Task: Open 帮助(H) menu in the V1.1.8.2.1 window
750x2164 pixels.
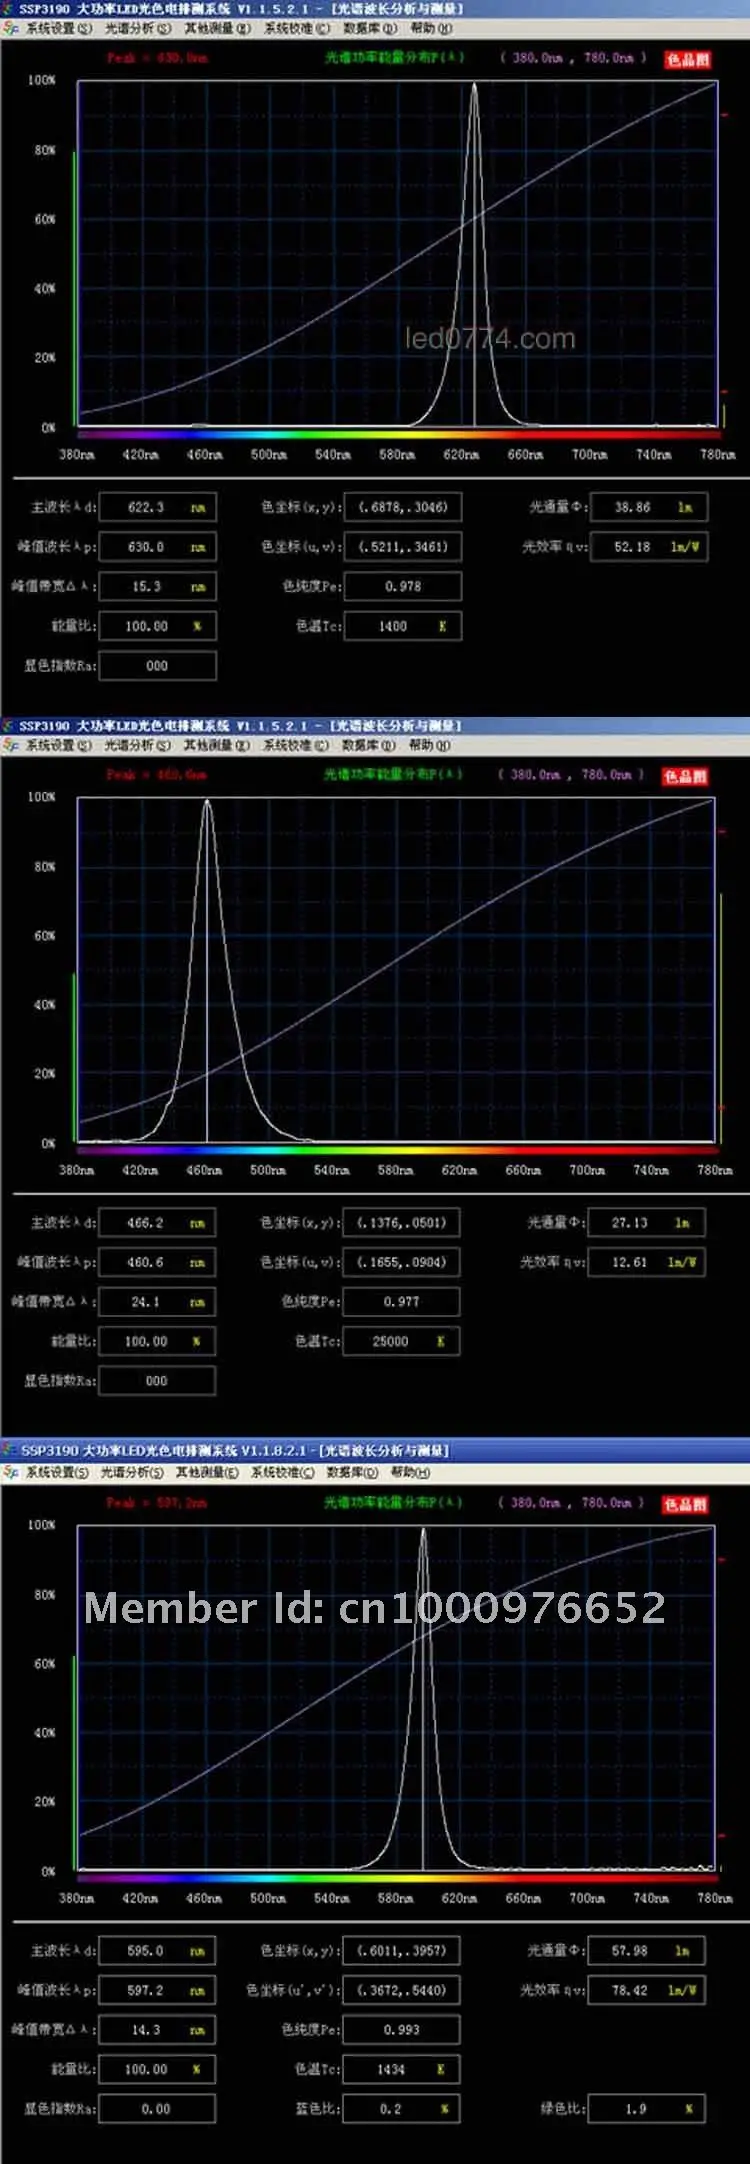Action: [x=410, y=1472]
